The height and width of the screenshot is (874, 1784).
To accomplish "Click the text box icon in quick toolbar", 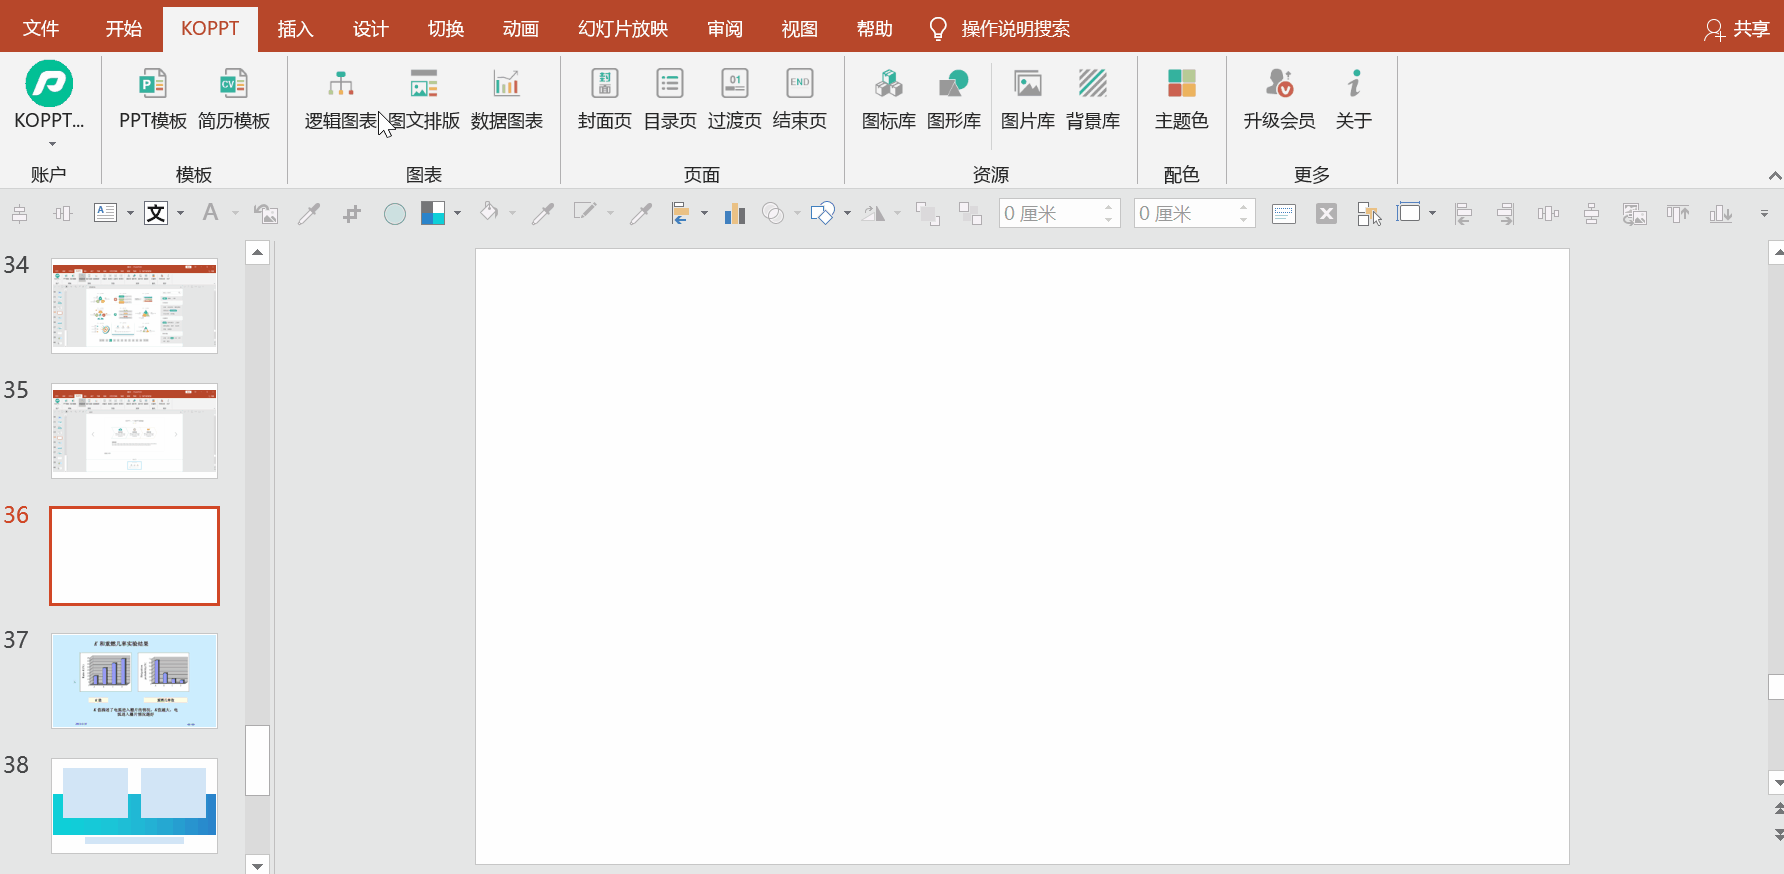I will click(x=105, y=213).
